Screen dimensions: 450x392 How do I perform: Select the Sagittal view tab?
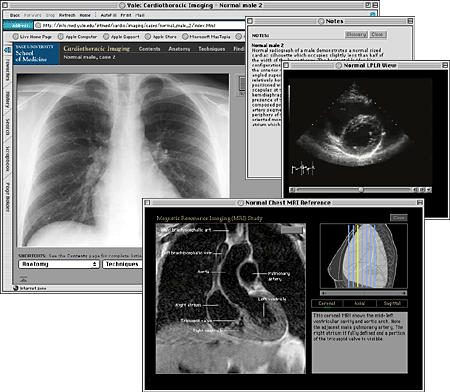[392, 303]
